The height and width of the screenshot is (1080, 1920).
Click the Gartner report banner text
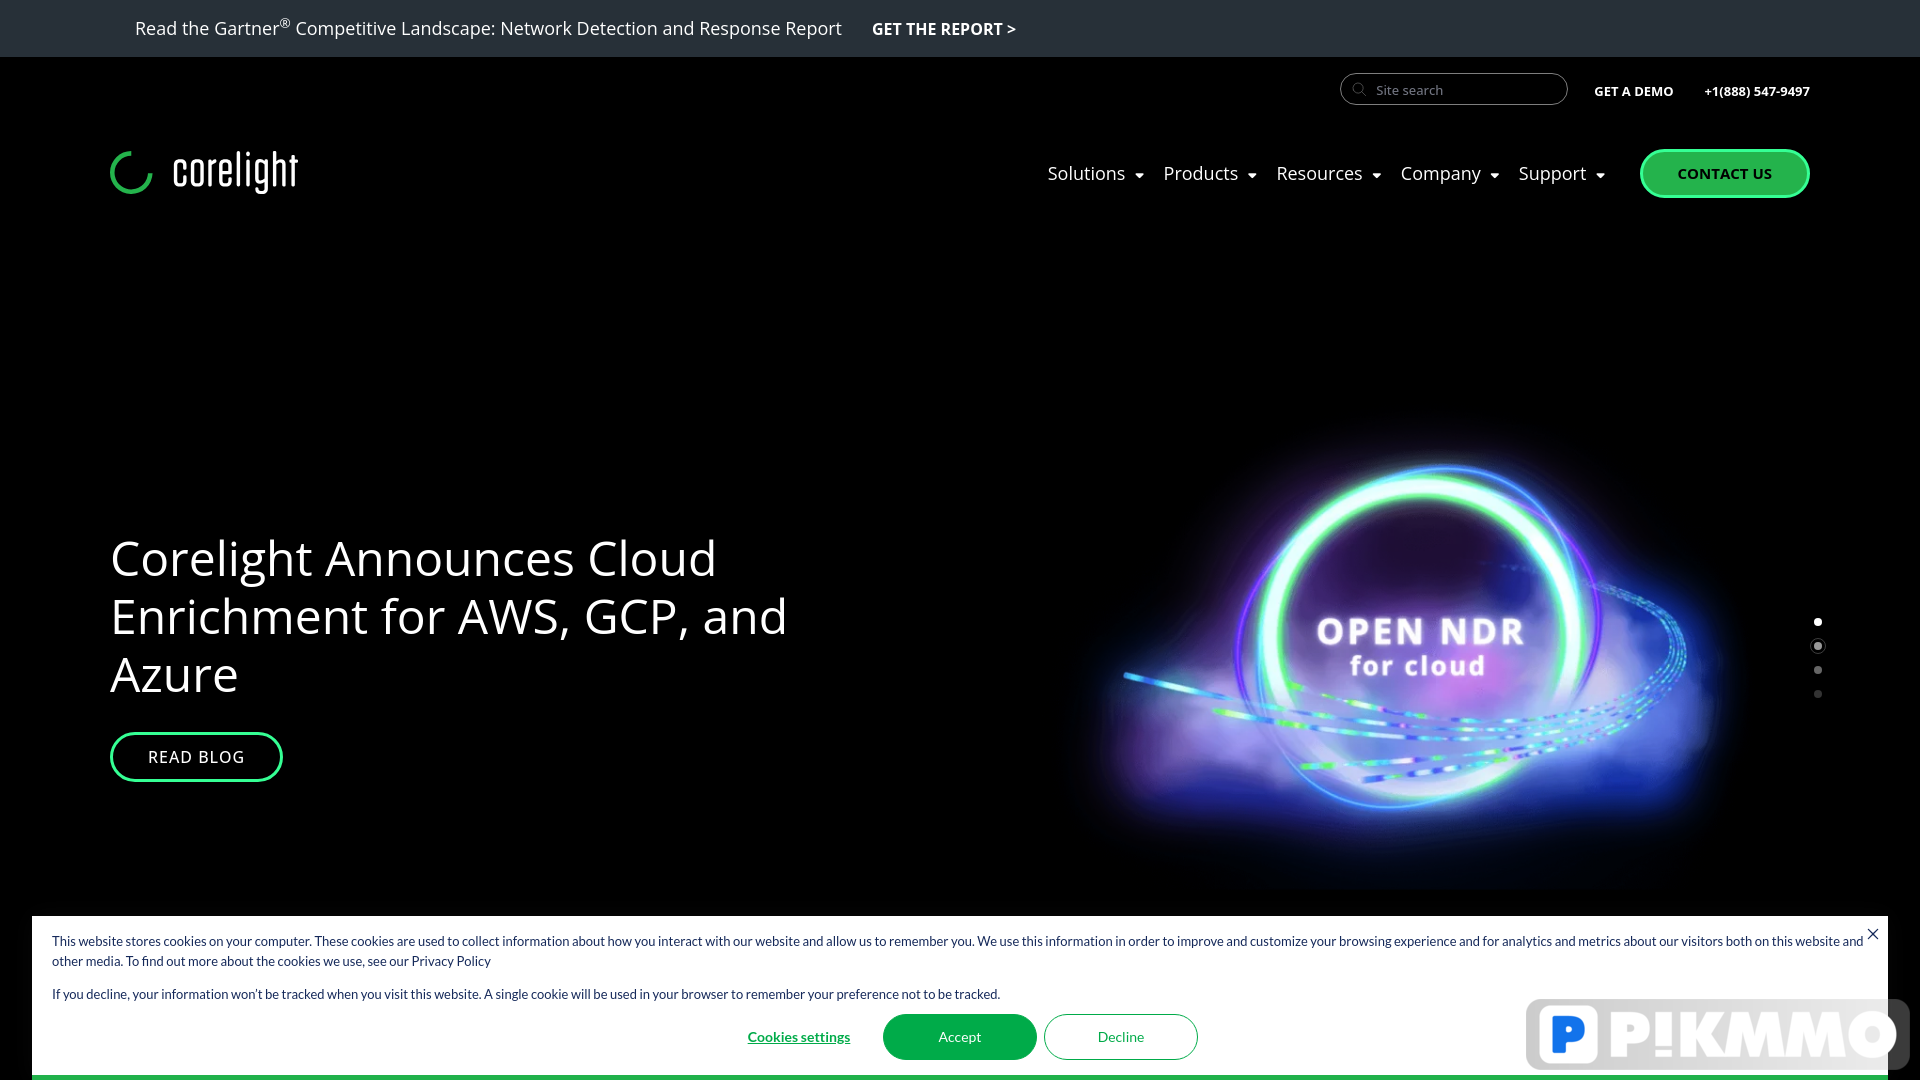click(x=488, y=28)
